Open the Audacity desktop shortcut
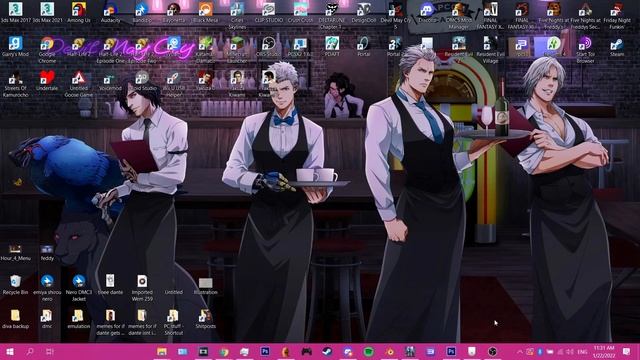 [x=110, y=12]
